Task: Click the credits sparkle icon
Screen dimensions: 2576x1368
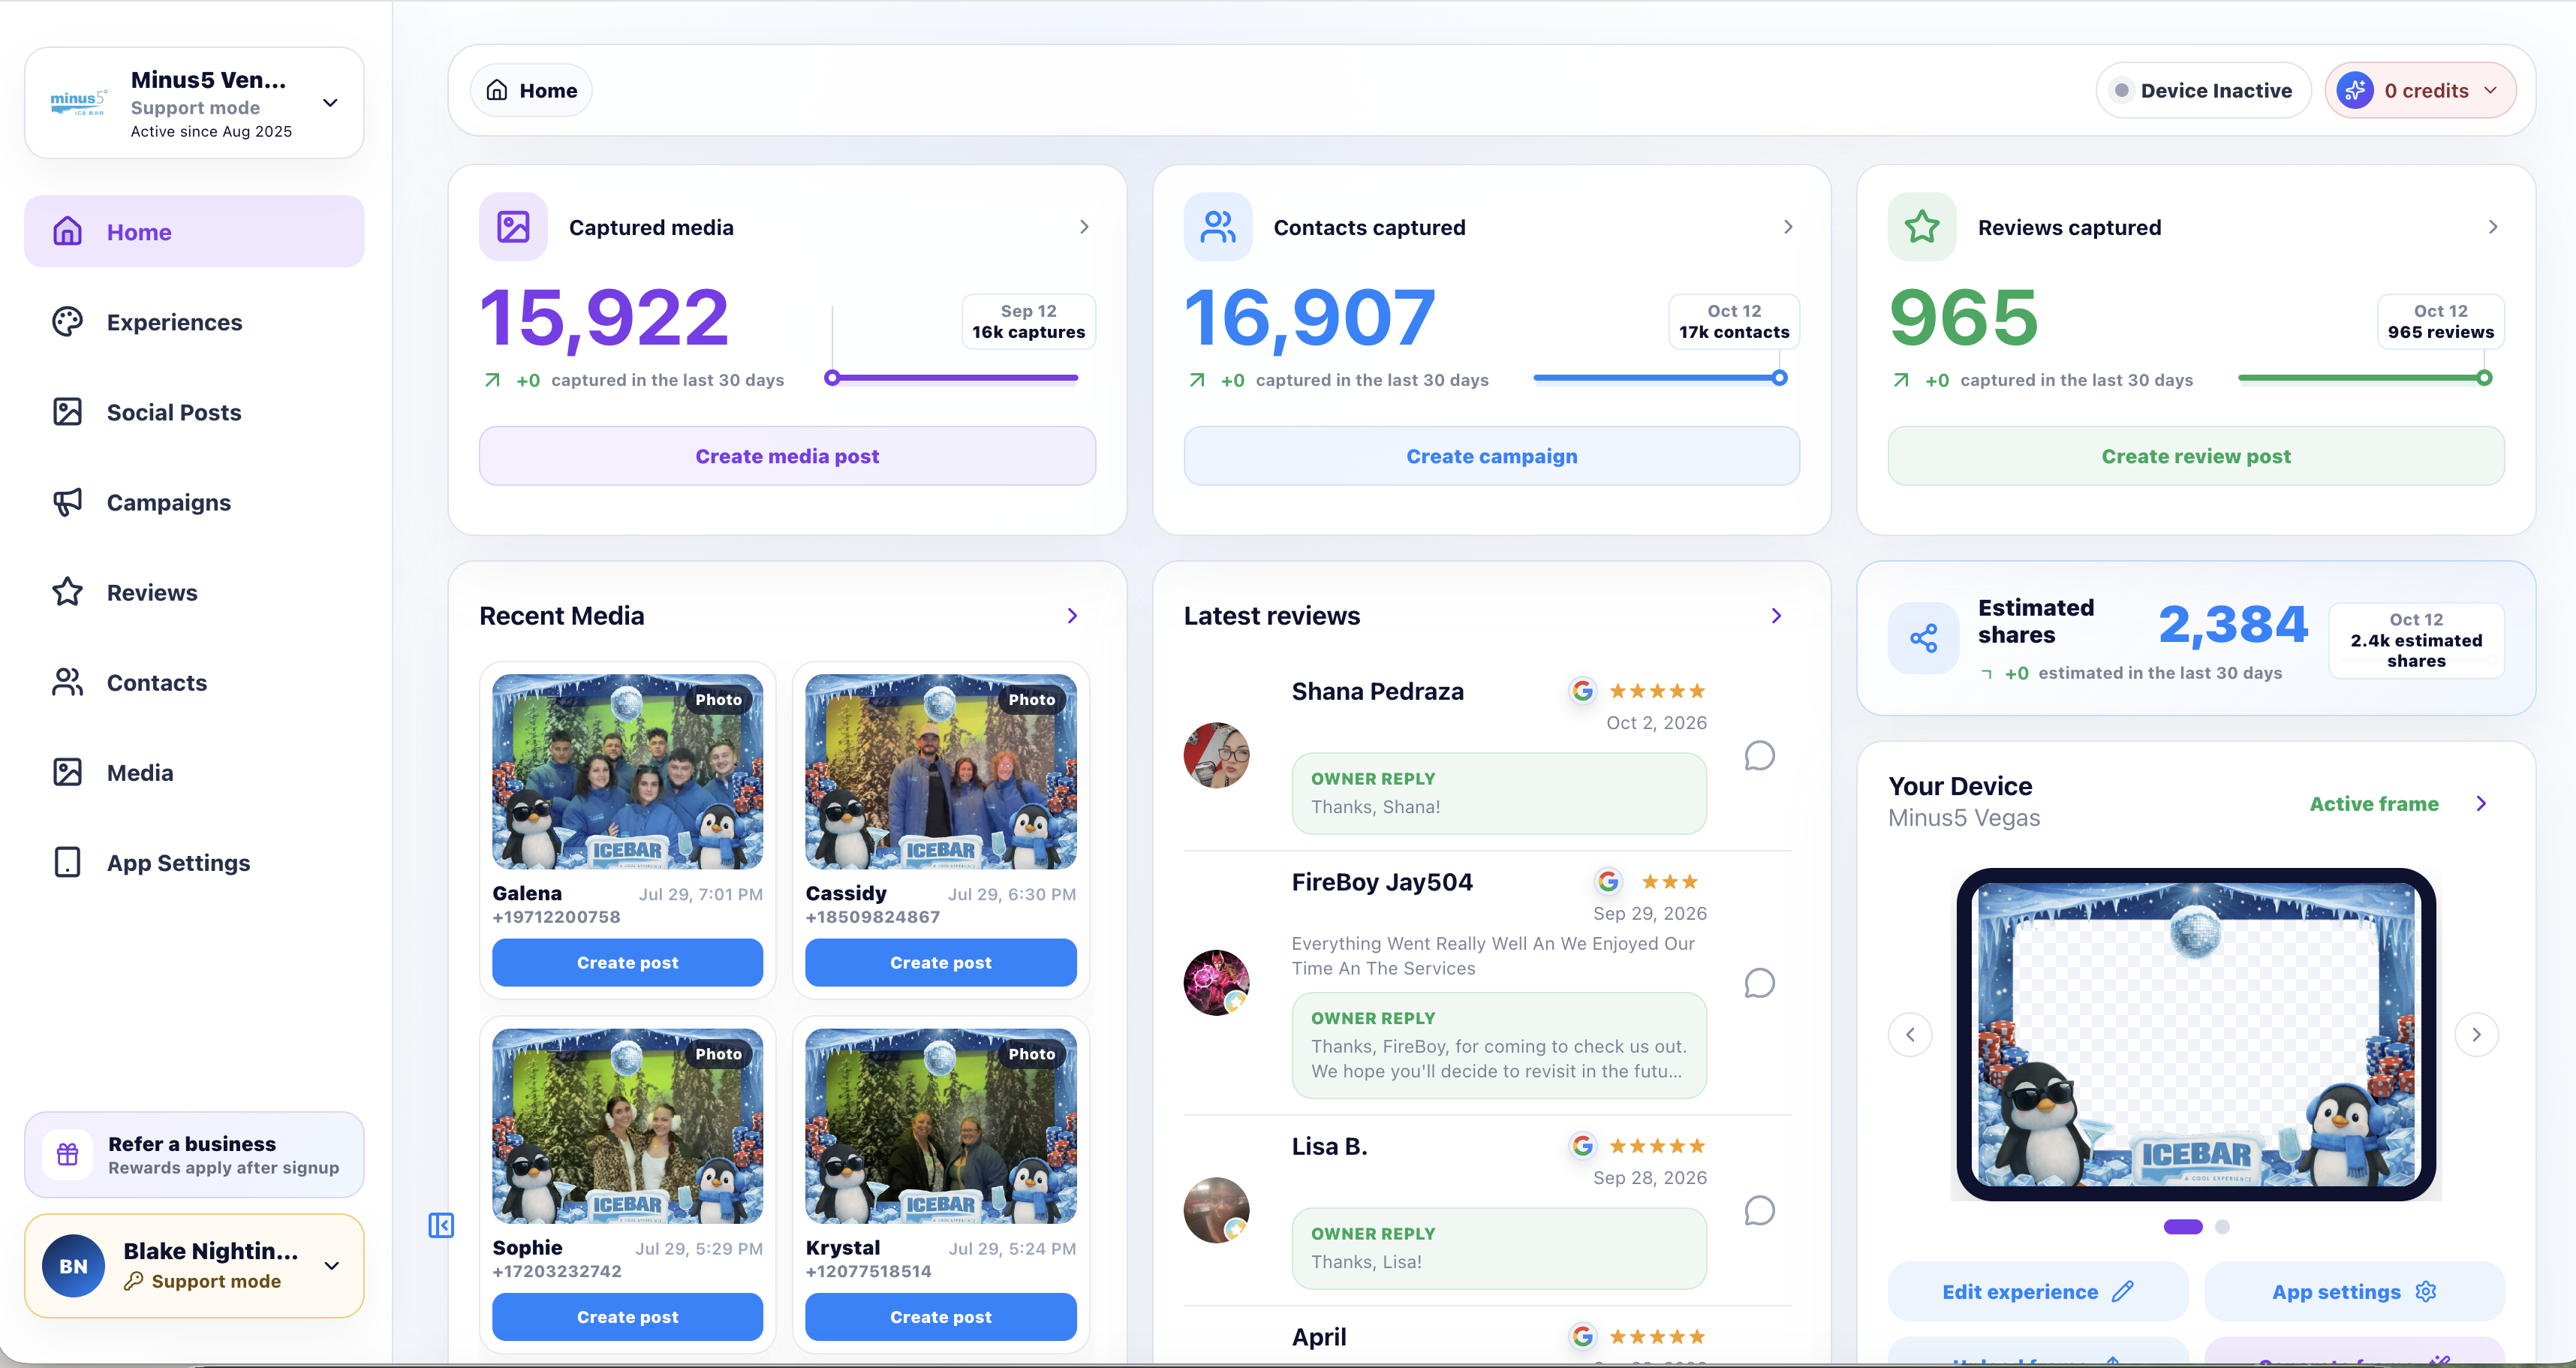Action: click(x=2355, y=90)
